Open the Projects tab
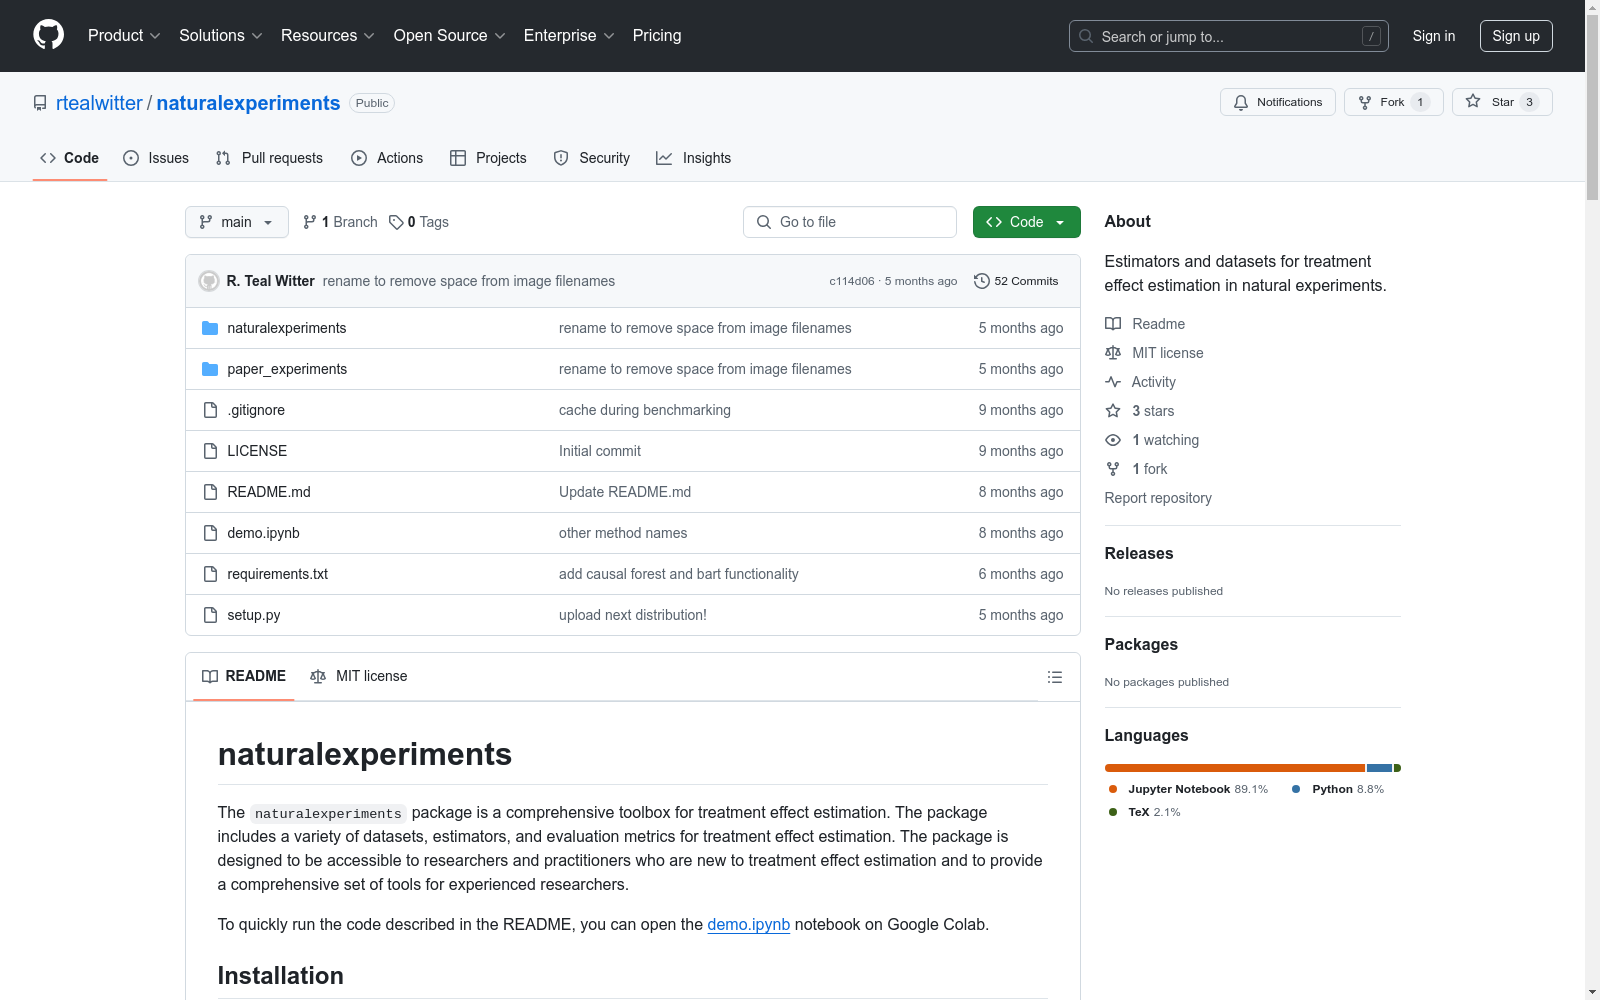This screenshot has width=1600, height=1000. point(488,158)
